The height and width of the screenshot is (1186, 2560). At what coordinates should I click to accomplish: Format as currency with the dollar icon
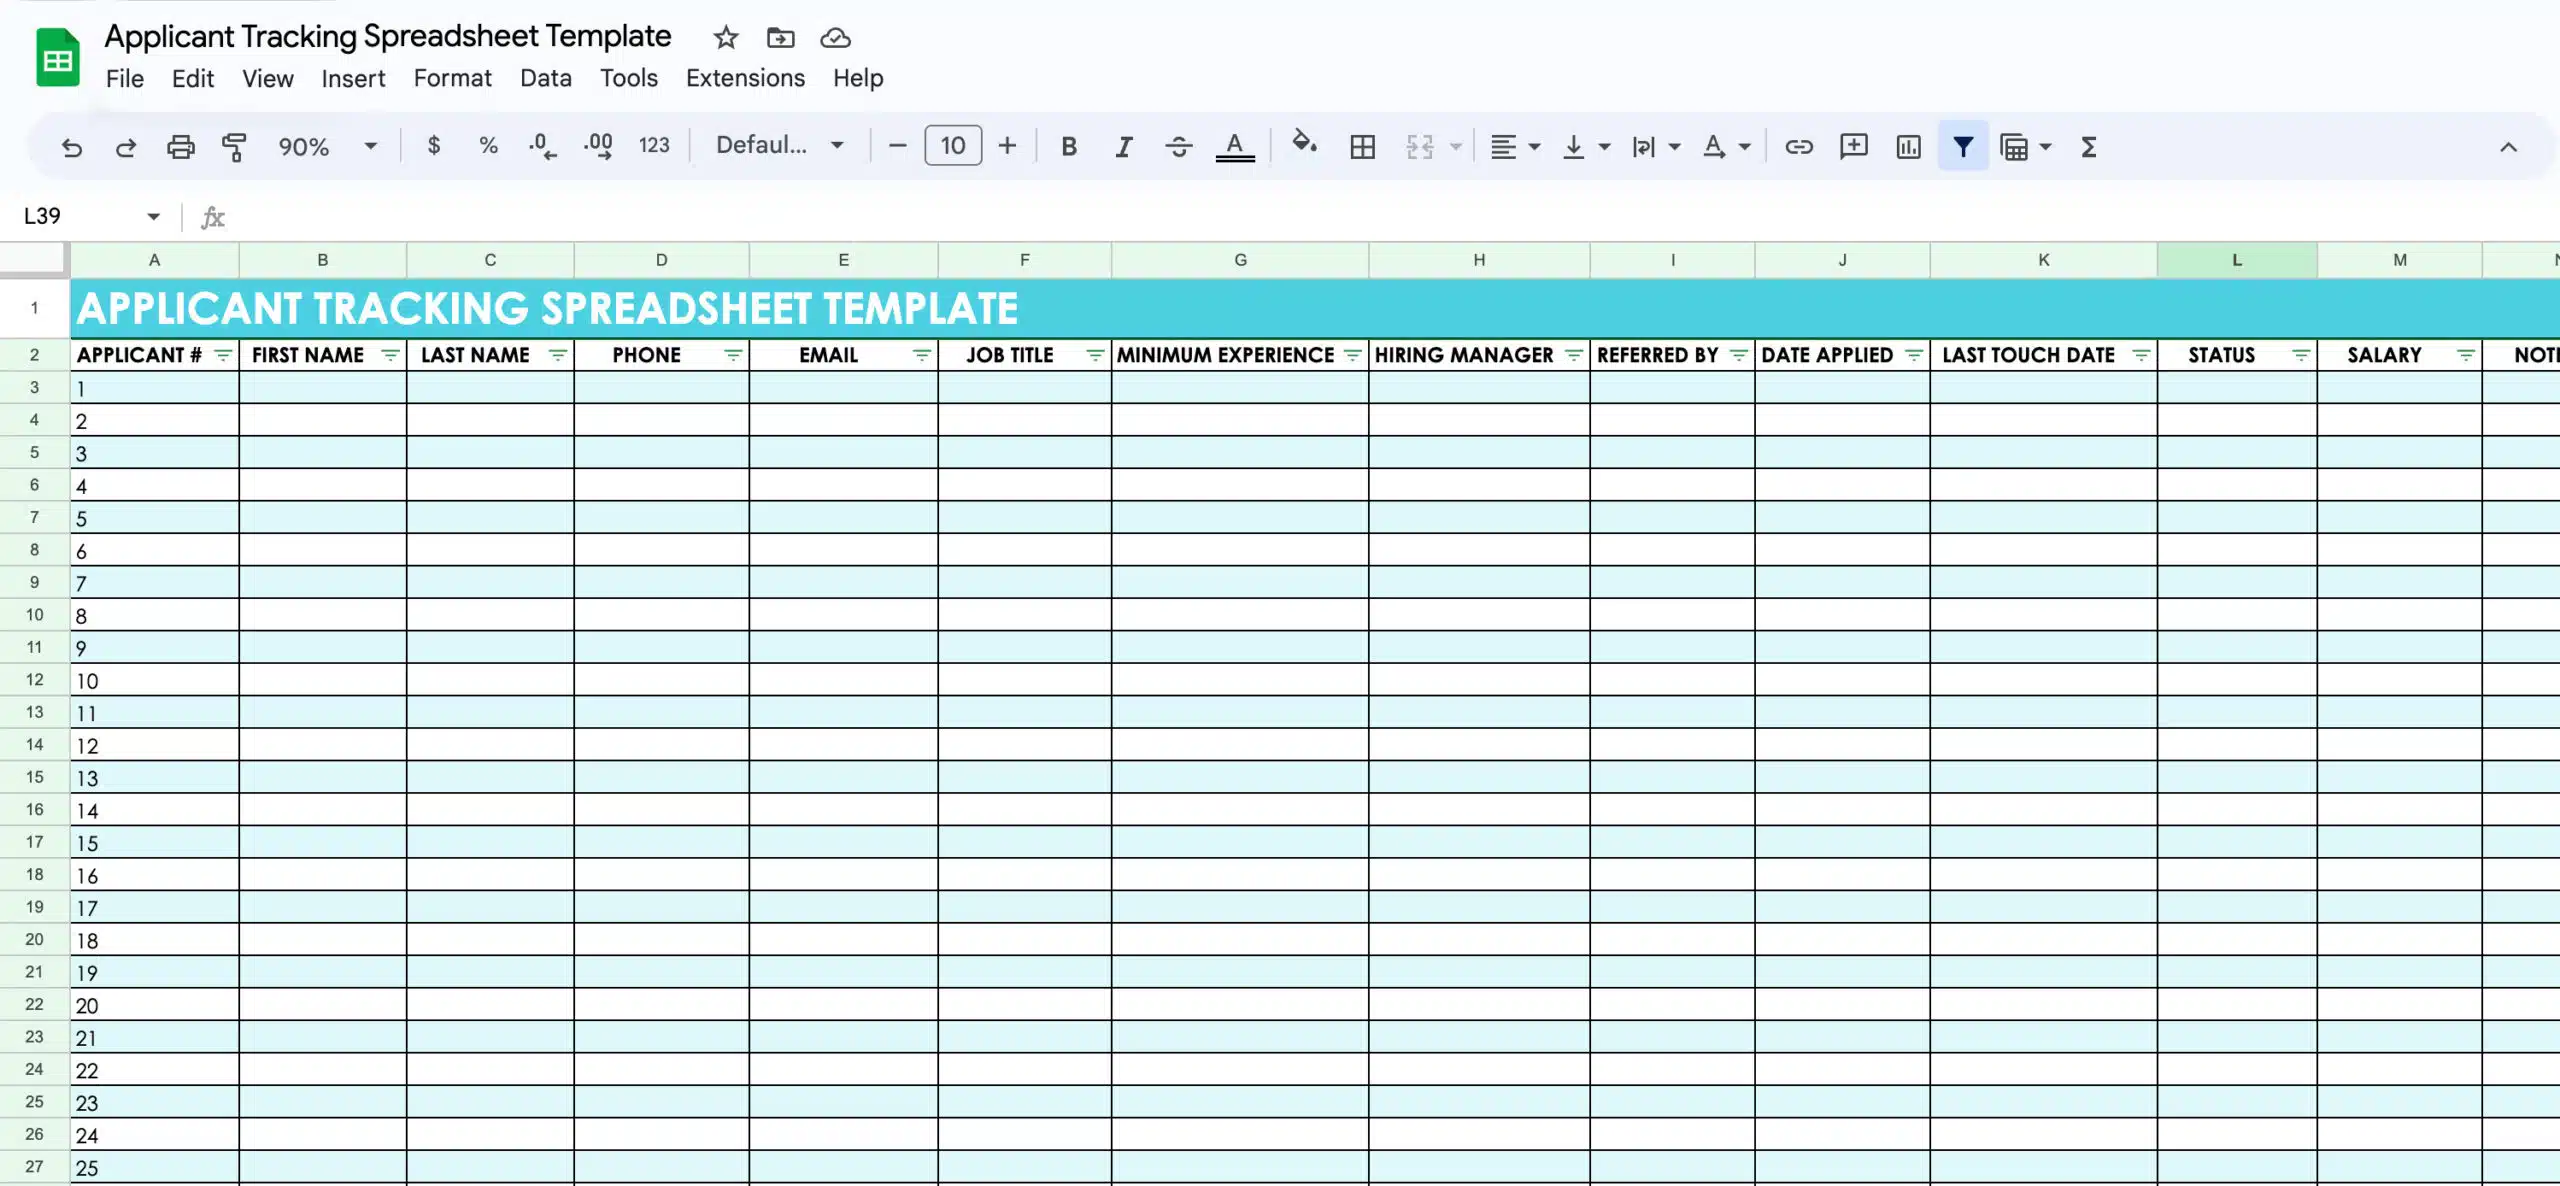433,146
